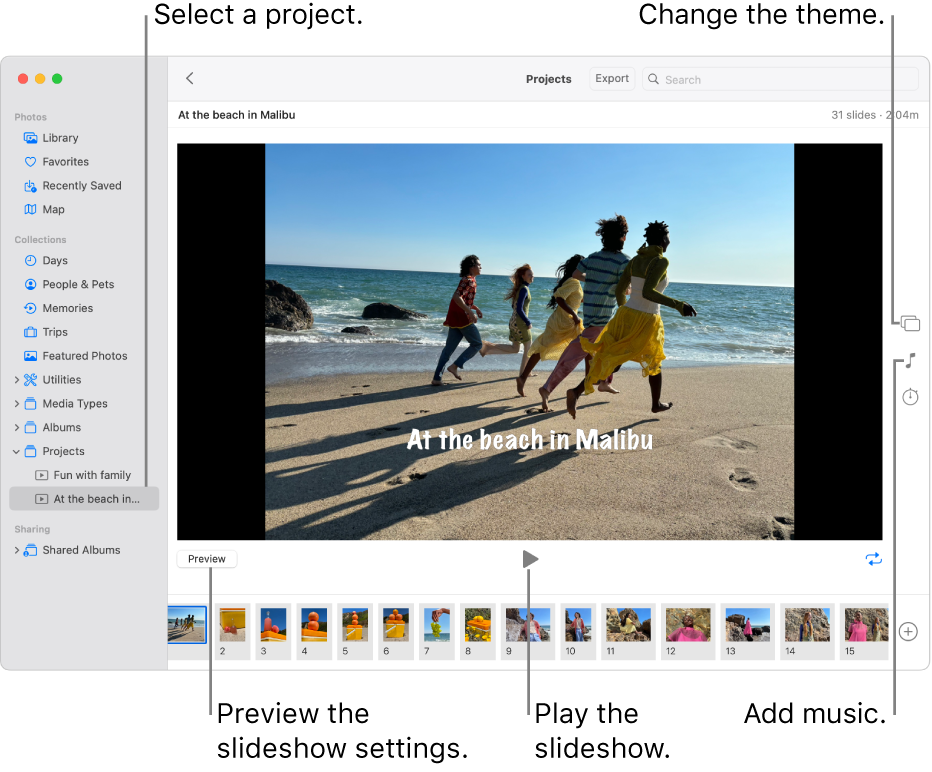Select slide thumbnail 10
The height and width of the screenshot is (772, 932).
coord(578,631)
